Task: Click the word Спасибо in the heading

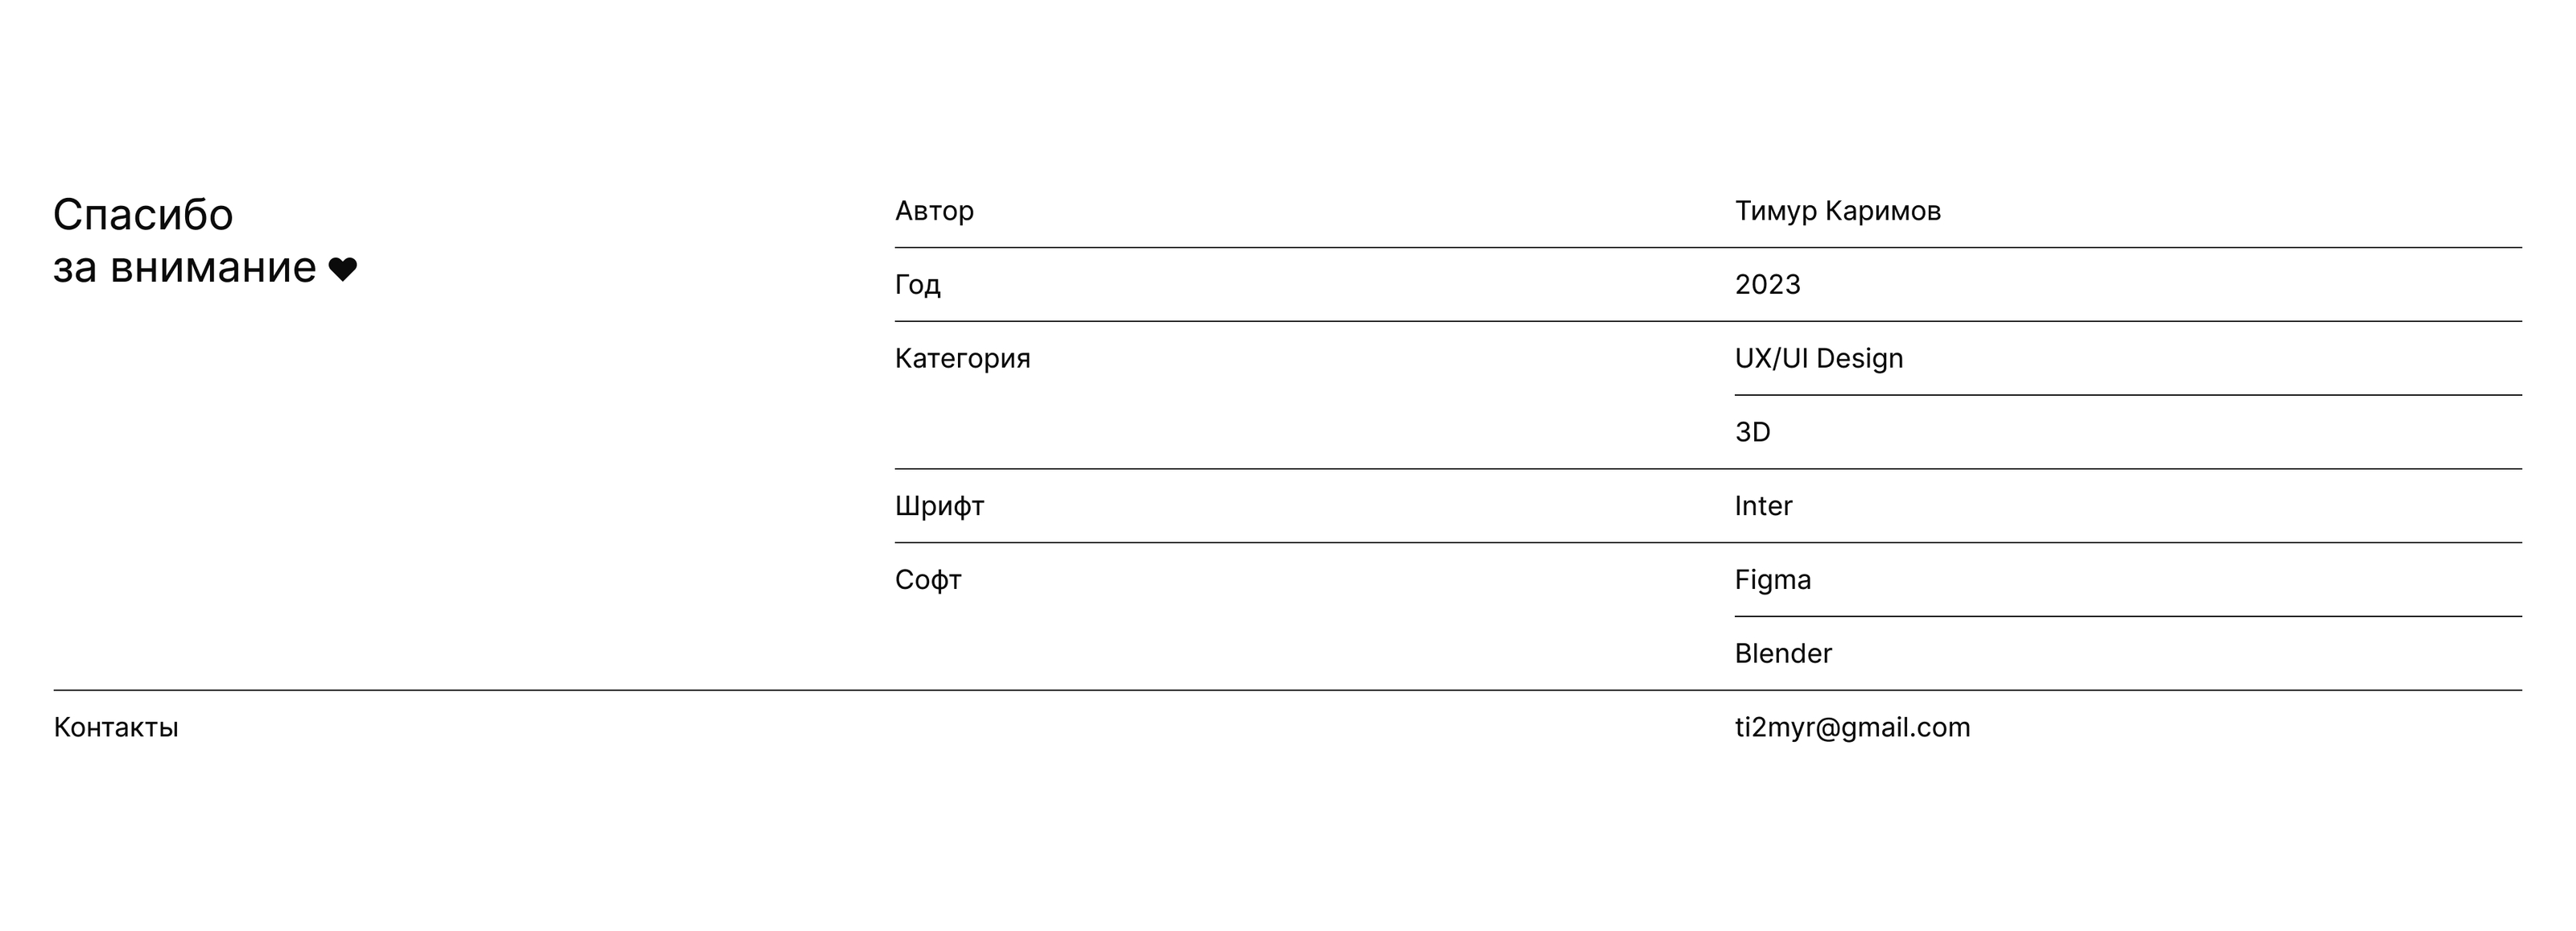Action: point(143,215)
